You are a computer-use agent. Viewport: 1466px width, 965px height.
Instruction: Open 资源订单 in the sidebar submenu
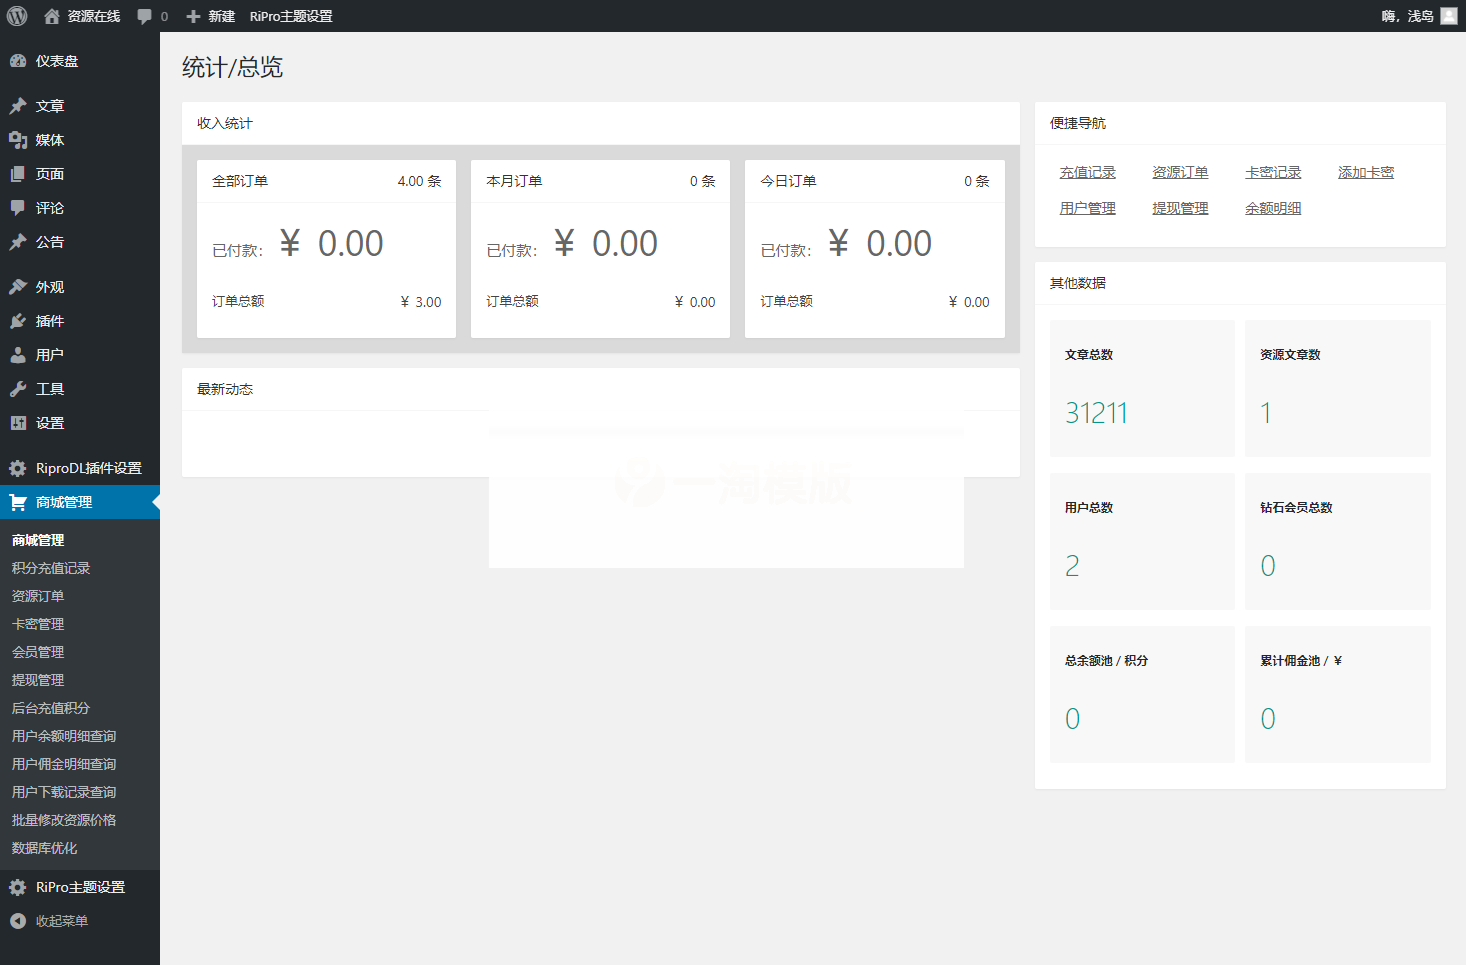tap(38, 596)
